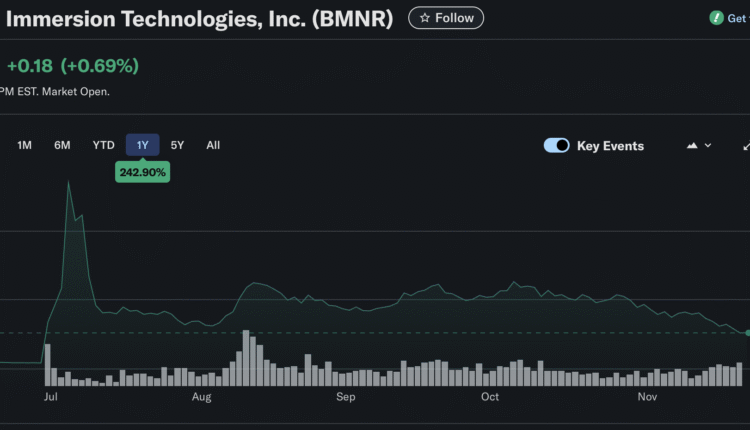
Task: Select the mountain area chart type icon
Action: click(x=692, y=146)
